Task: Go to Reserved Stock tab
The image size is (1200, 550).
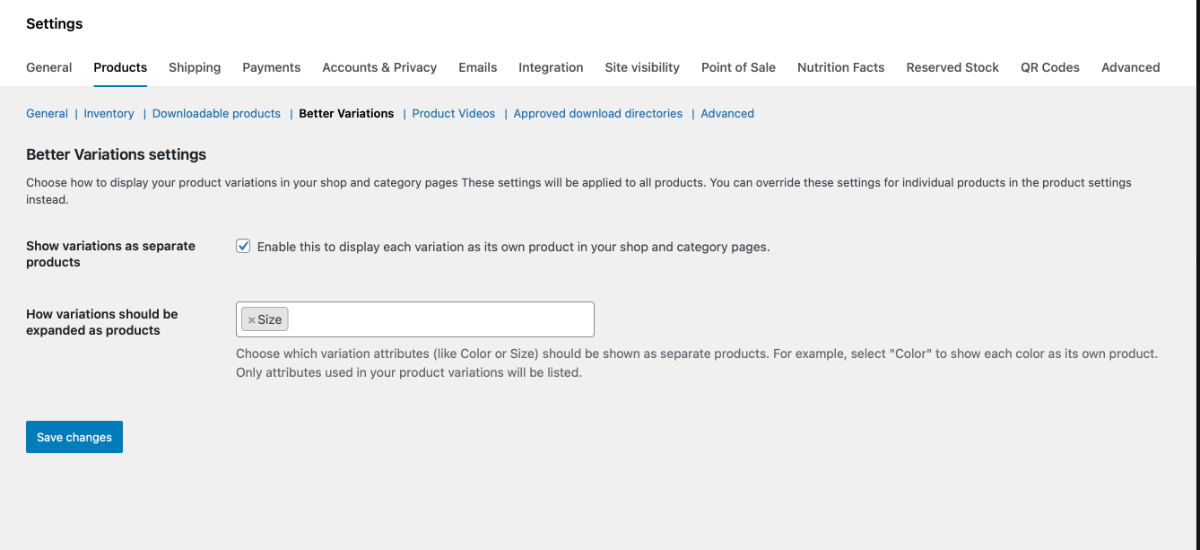Action: [x=952, y=67]
